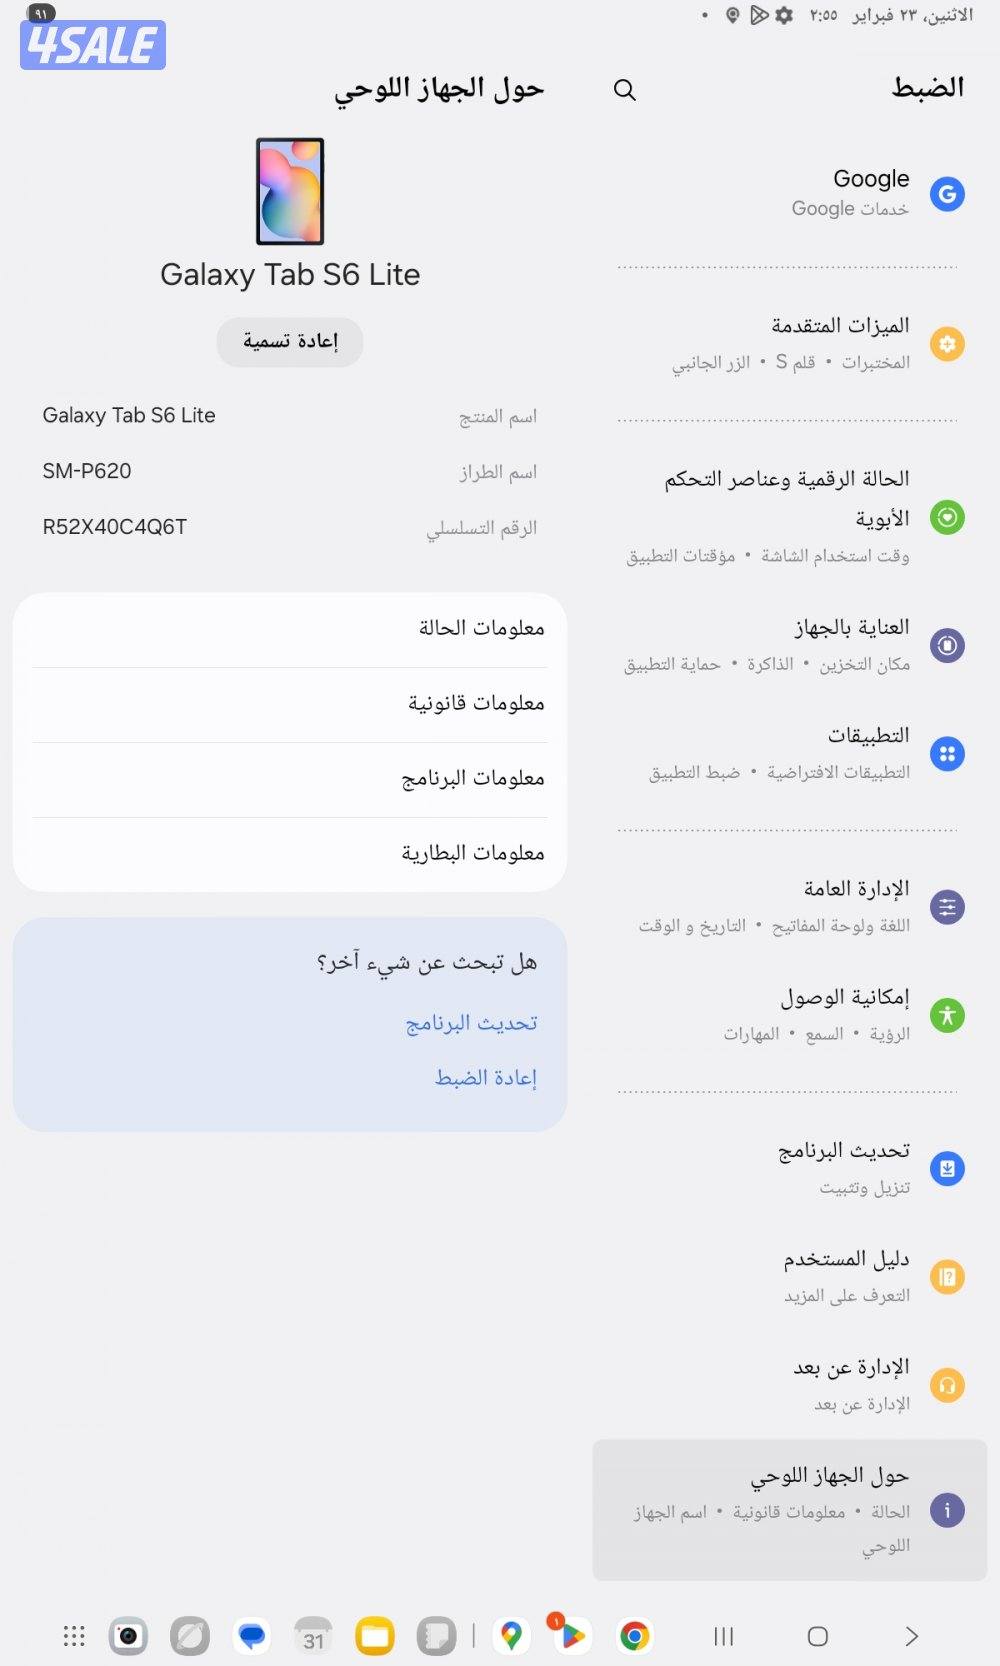Tap the home button in navigation bar
The image size is (1000, 1666).
coord(817,1636)
